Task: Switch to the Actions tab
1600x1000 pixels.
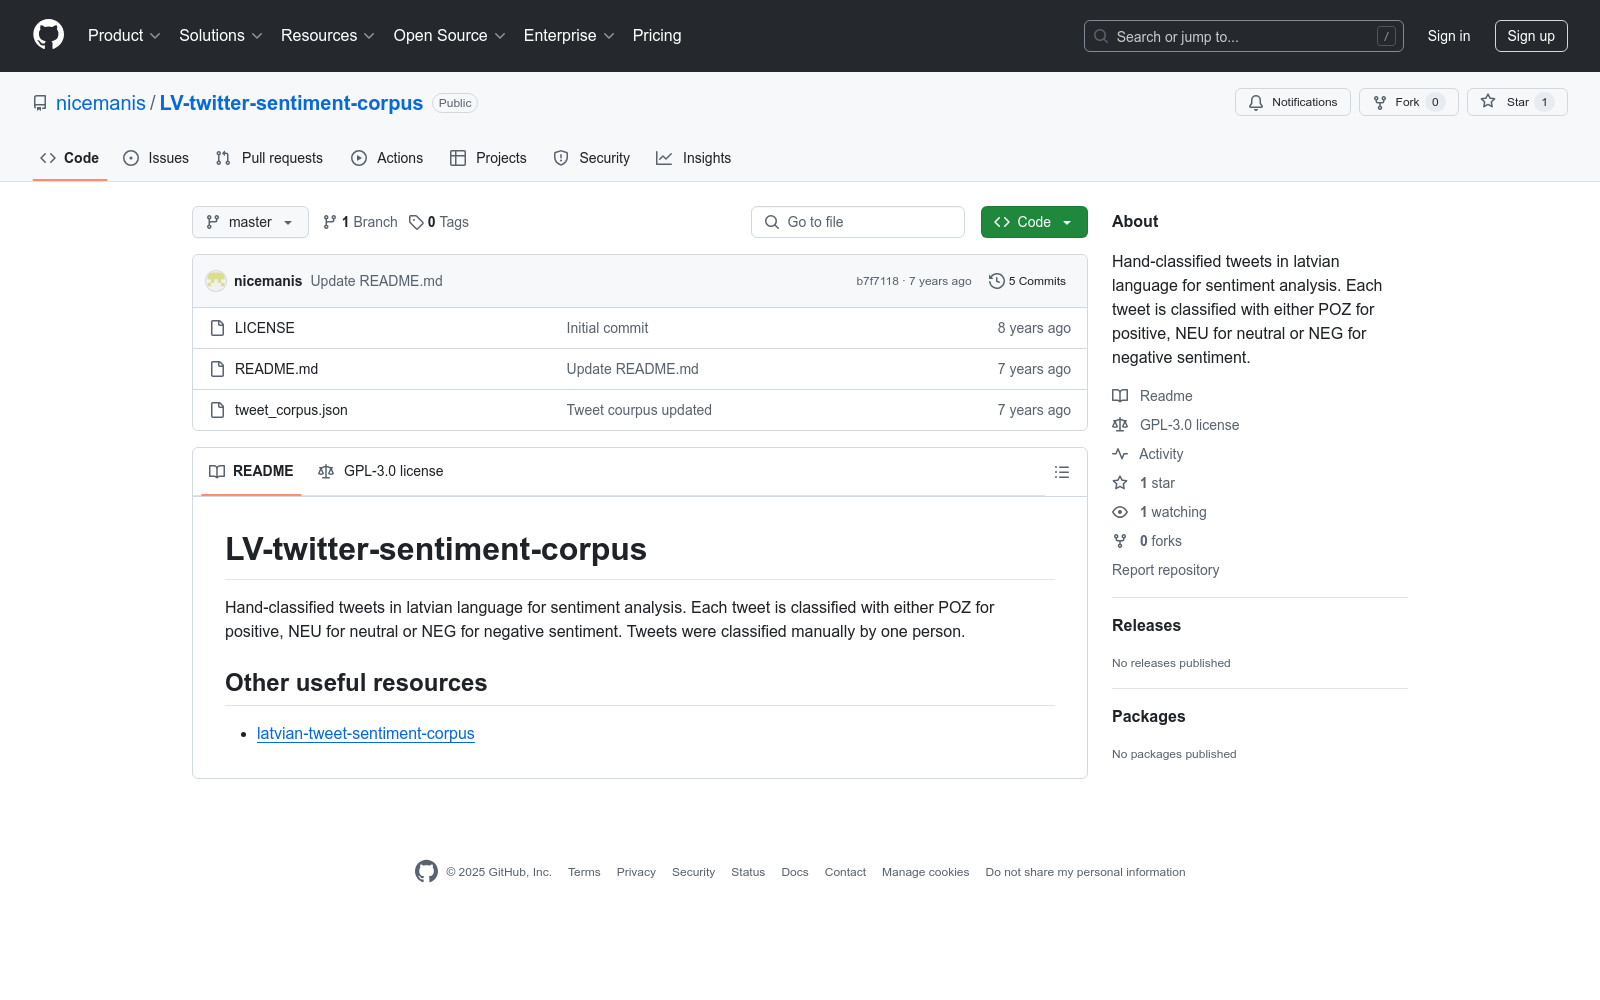Action: 387,158
